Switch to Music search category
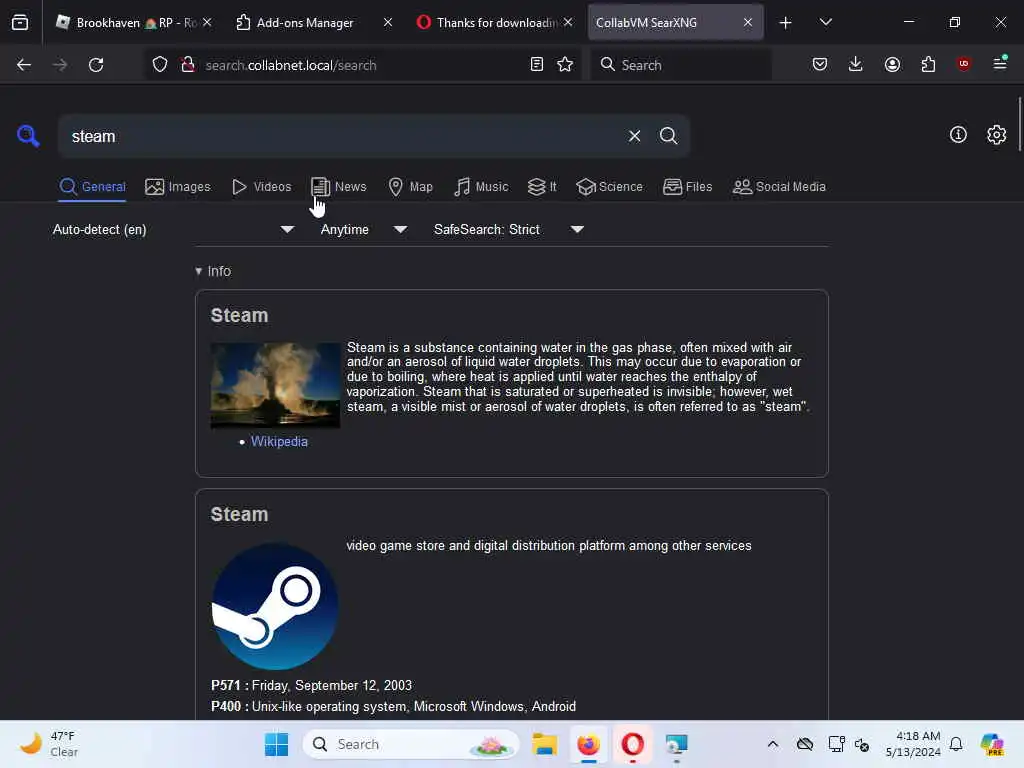The height and width of the screenshot is (768, 1024). (x=481, y=187)
